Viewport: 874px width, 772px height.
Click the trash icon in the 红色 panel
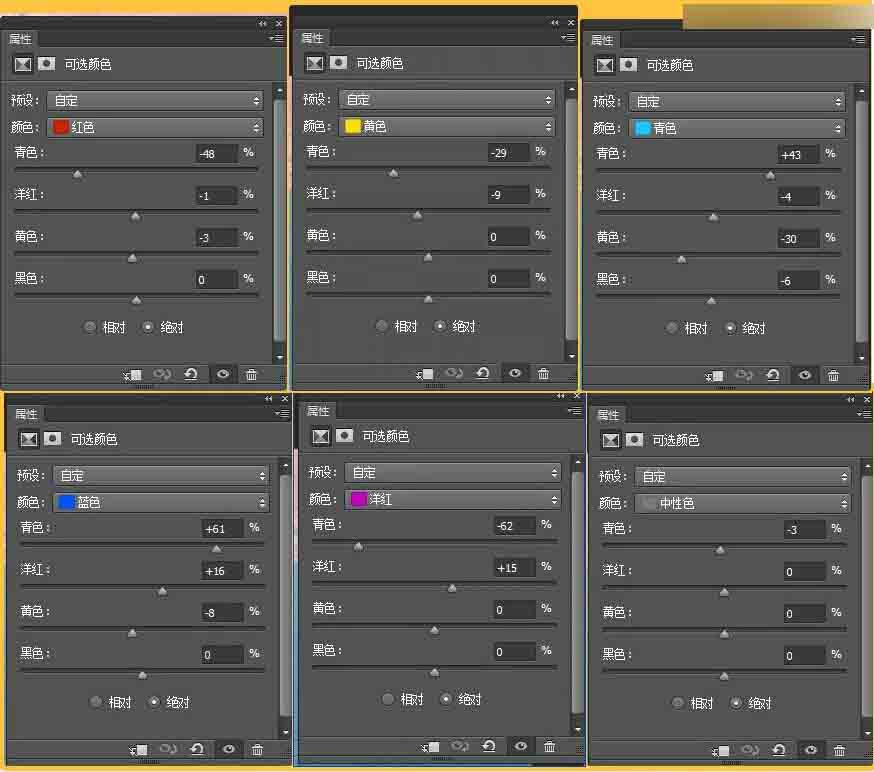[x=251, y=375]
